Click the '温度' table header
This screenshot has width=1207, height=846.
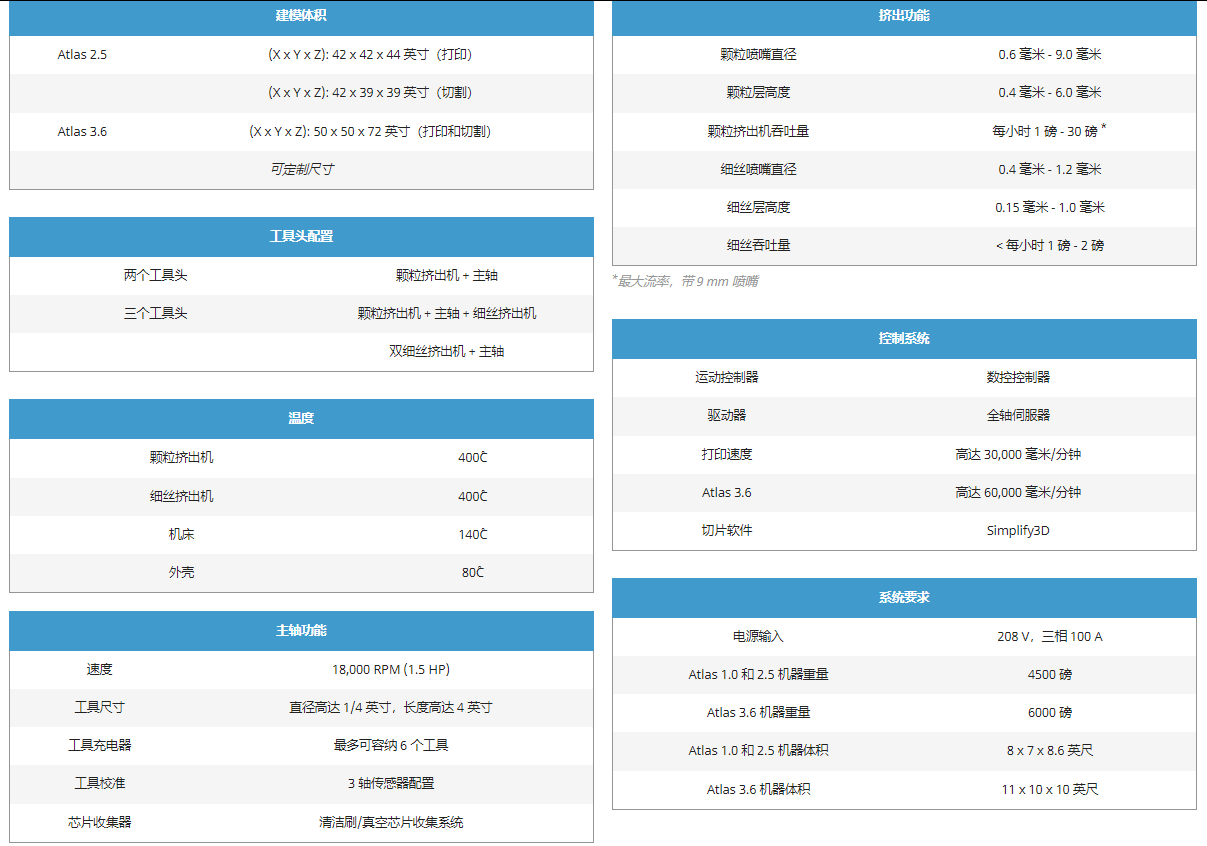[301, 419]
